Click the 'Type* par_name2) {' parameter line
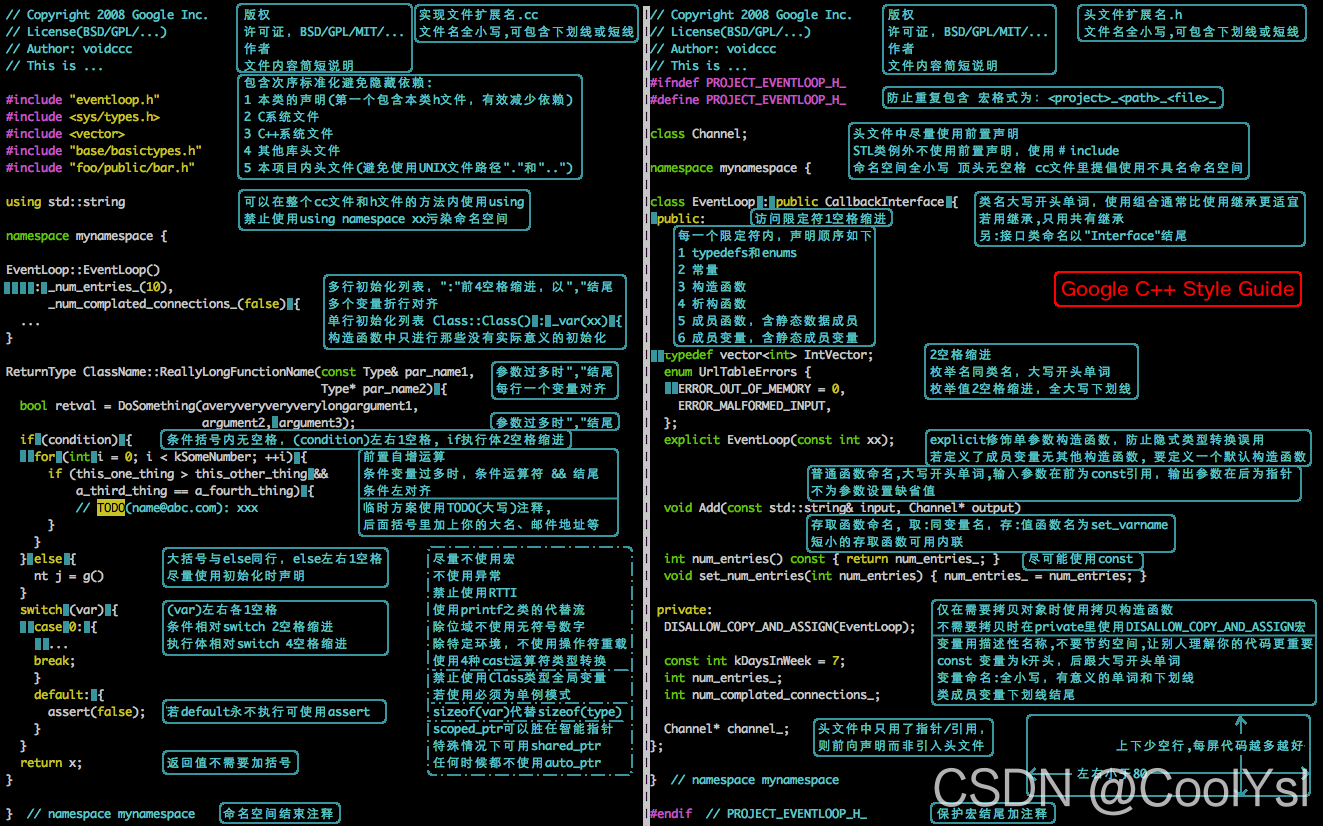 tap(384, 389)
